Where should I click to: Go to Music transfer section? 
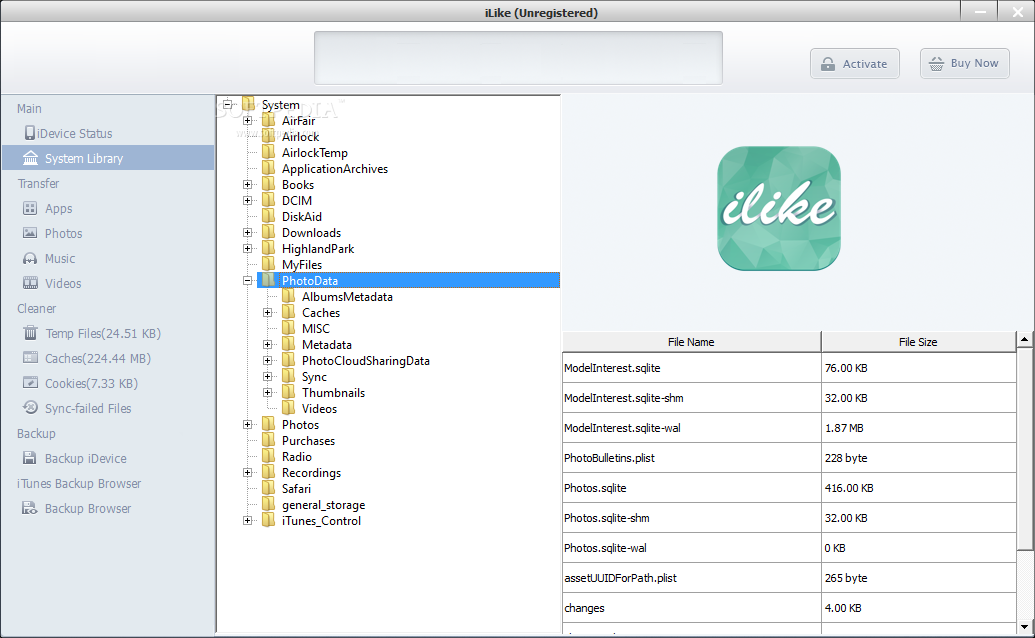pyautogui.click(x=108, y=259)
